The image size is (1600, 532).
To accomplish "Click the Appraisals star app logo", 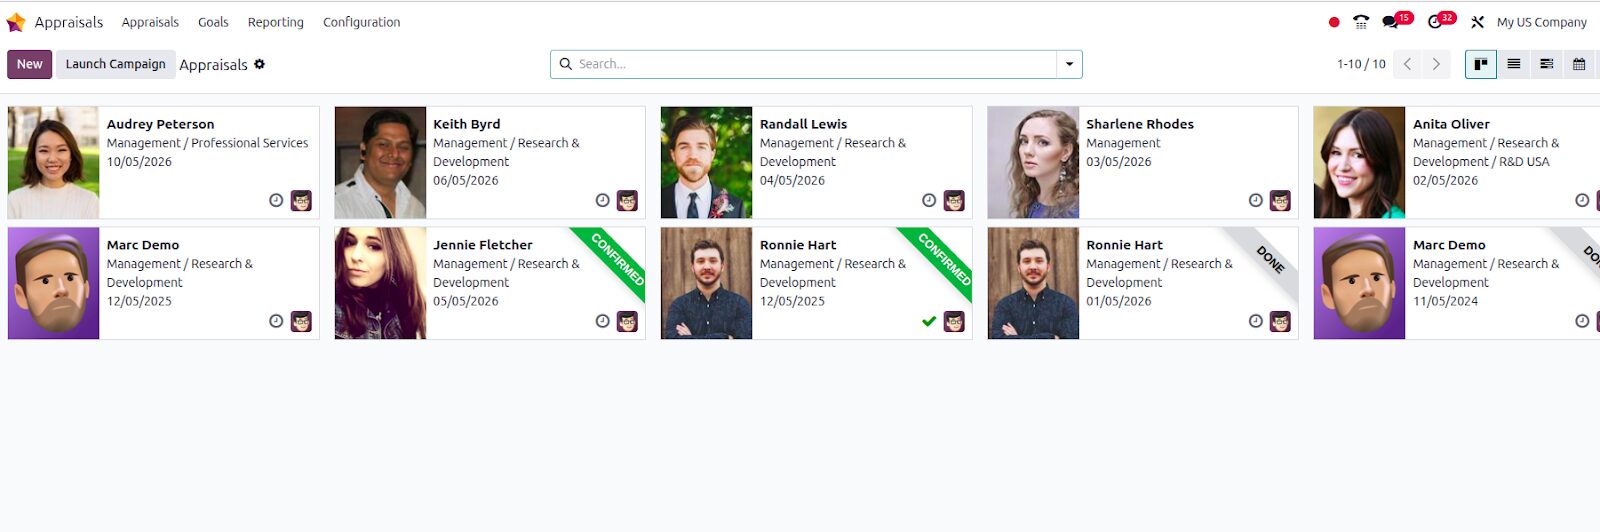I will coord(16,22).
